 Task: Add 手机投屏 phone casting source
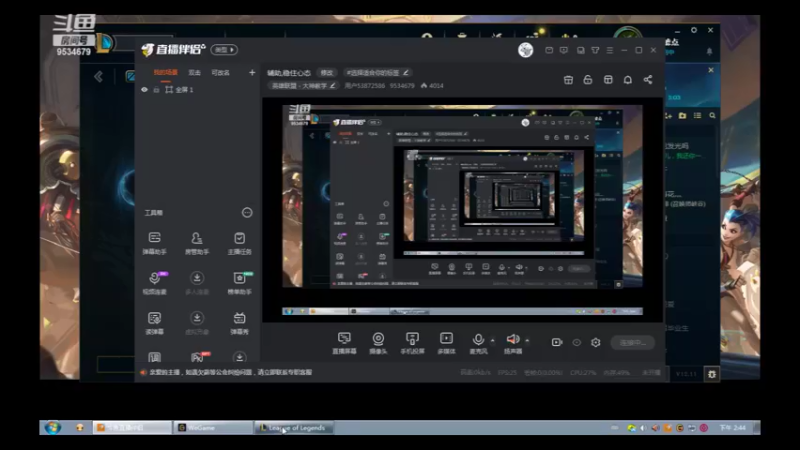(412, 343)
